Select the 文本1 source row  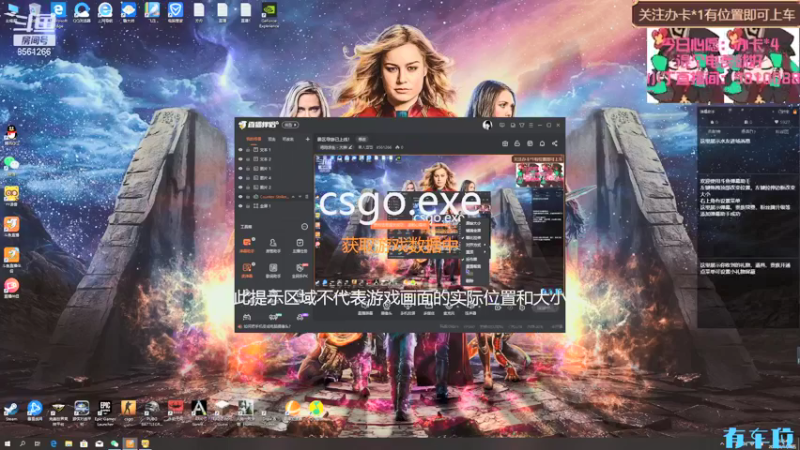273,150
